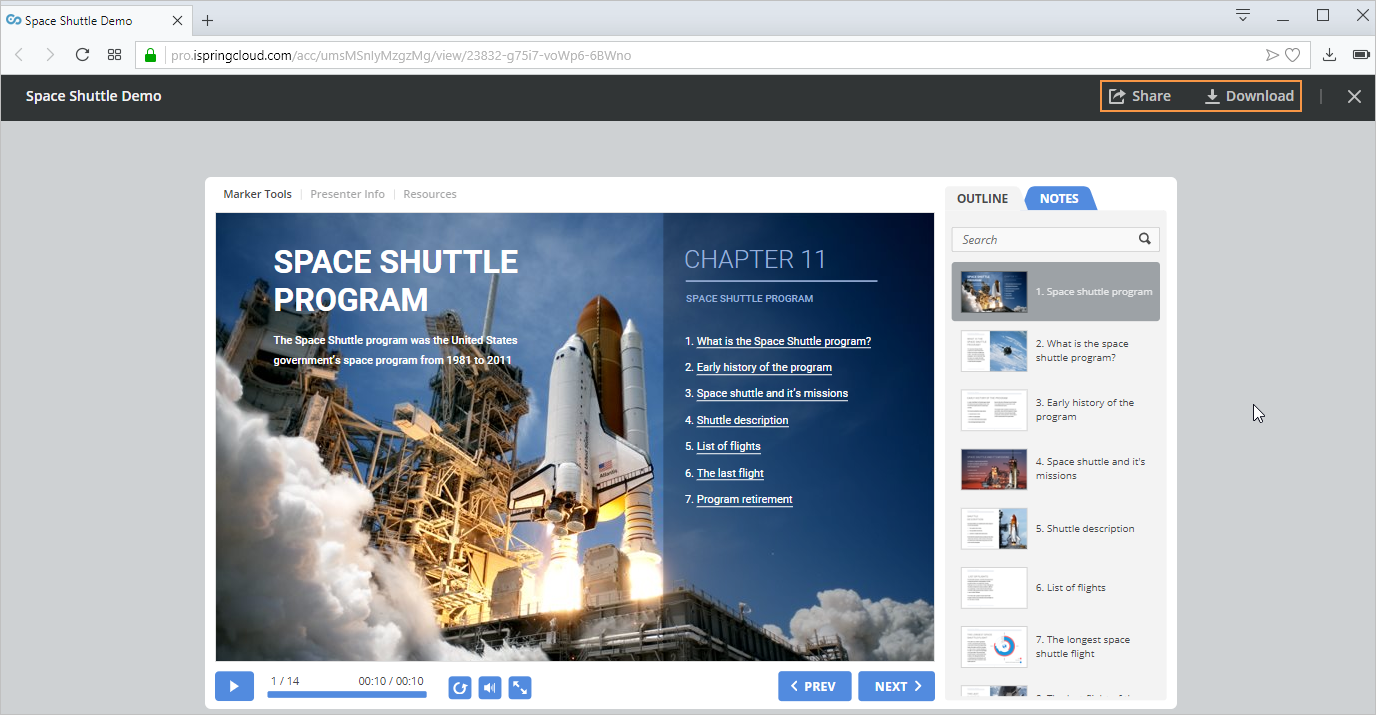Open the 'List of flights' slide link
Screen dimensions: 1376x715
coord(729,446)
